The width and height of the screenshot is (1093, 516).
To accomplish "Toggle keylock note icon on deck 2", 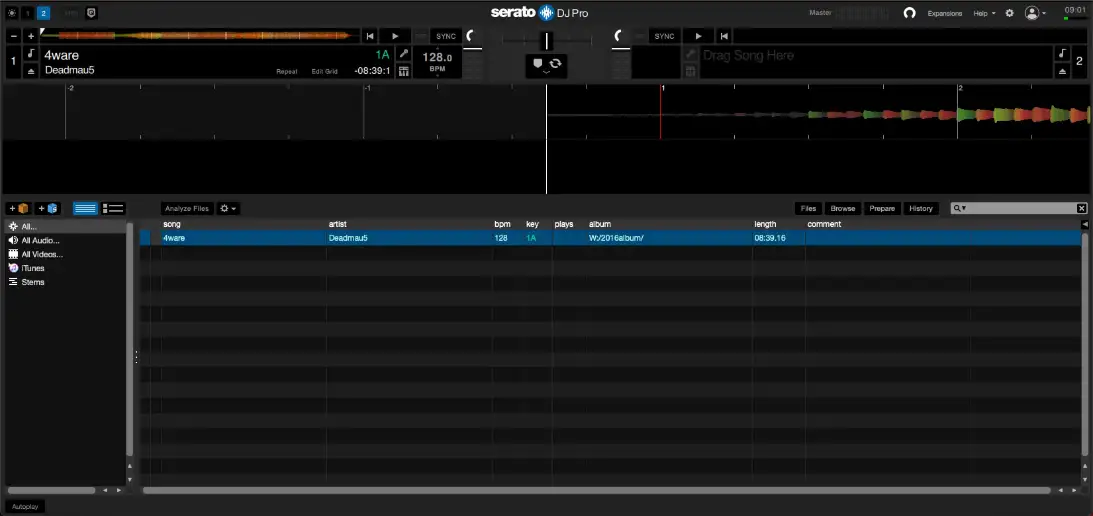I will tap(1062, 54).
